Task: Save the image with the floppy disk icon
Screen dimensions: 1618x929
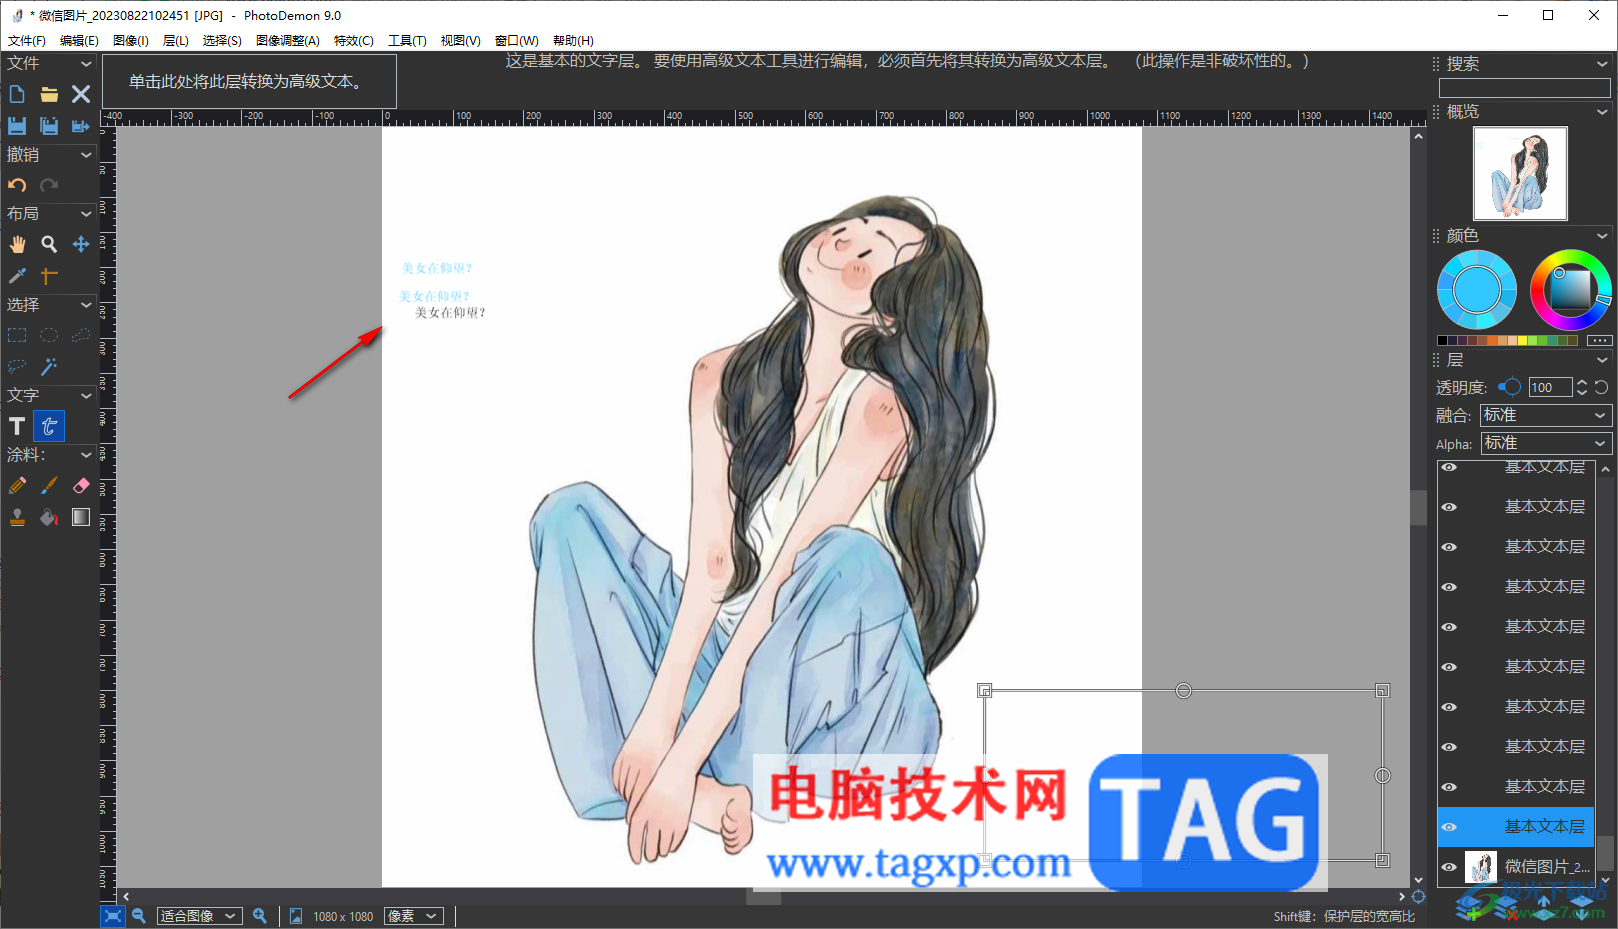Action: (17, 126)
